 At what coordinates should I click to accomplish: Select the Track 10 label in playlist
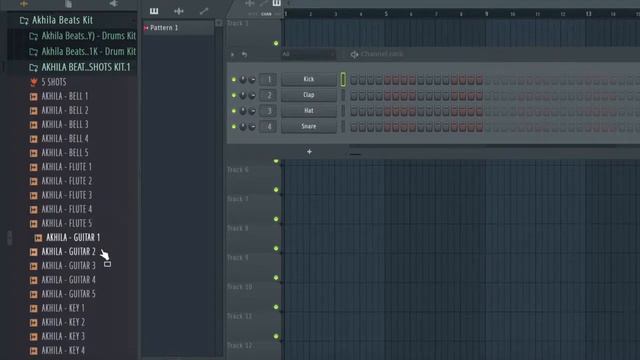pyautogui.click(x=240, y=287)
